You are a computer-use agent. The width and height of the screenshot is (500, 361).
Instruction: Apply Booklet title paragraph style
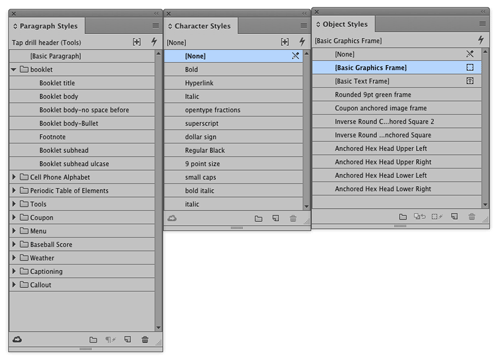tap(82, 83)
